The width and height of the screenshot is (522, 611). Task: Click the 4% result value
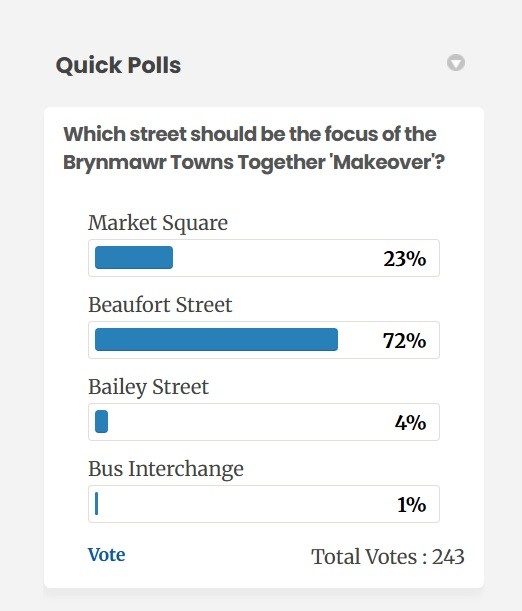pos(410,423)
